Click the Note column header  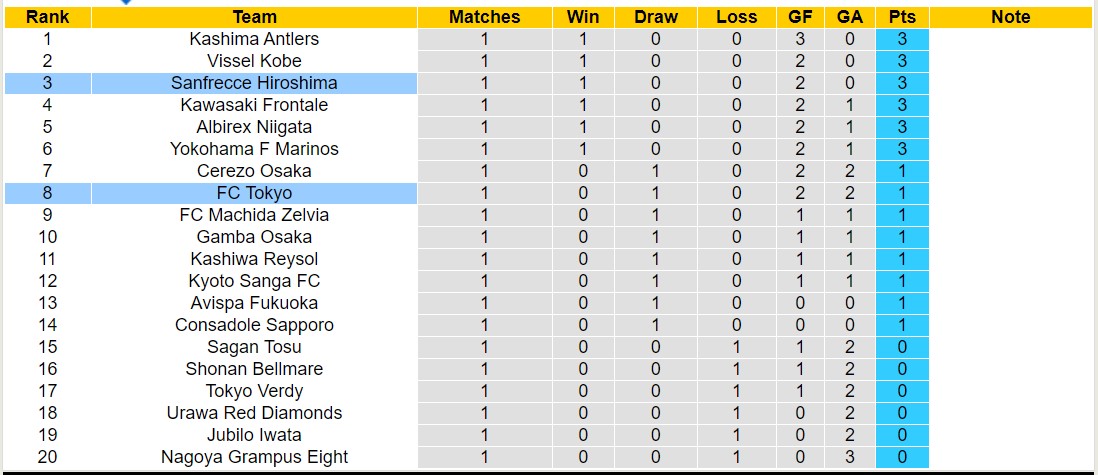[1011, 17]
